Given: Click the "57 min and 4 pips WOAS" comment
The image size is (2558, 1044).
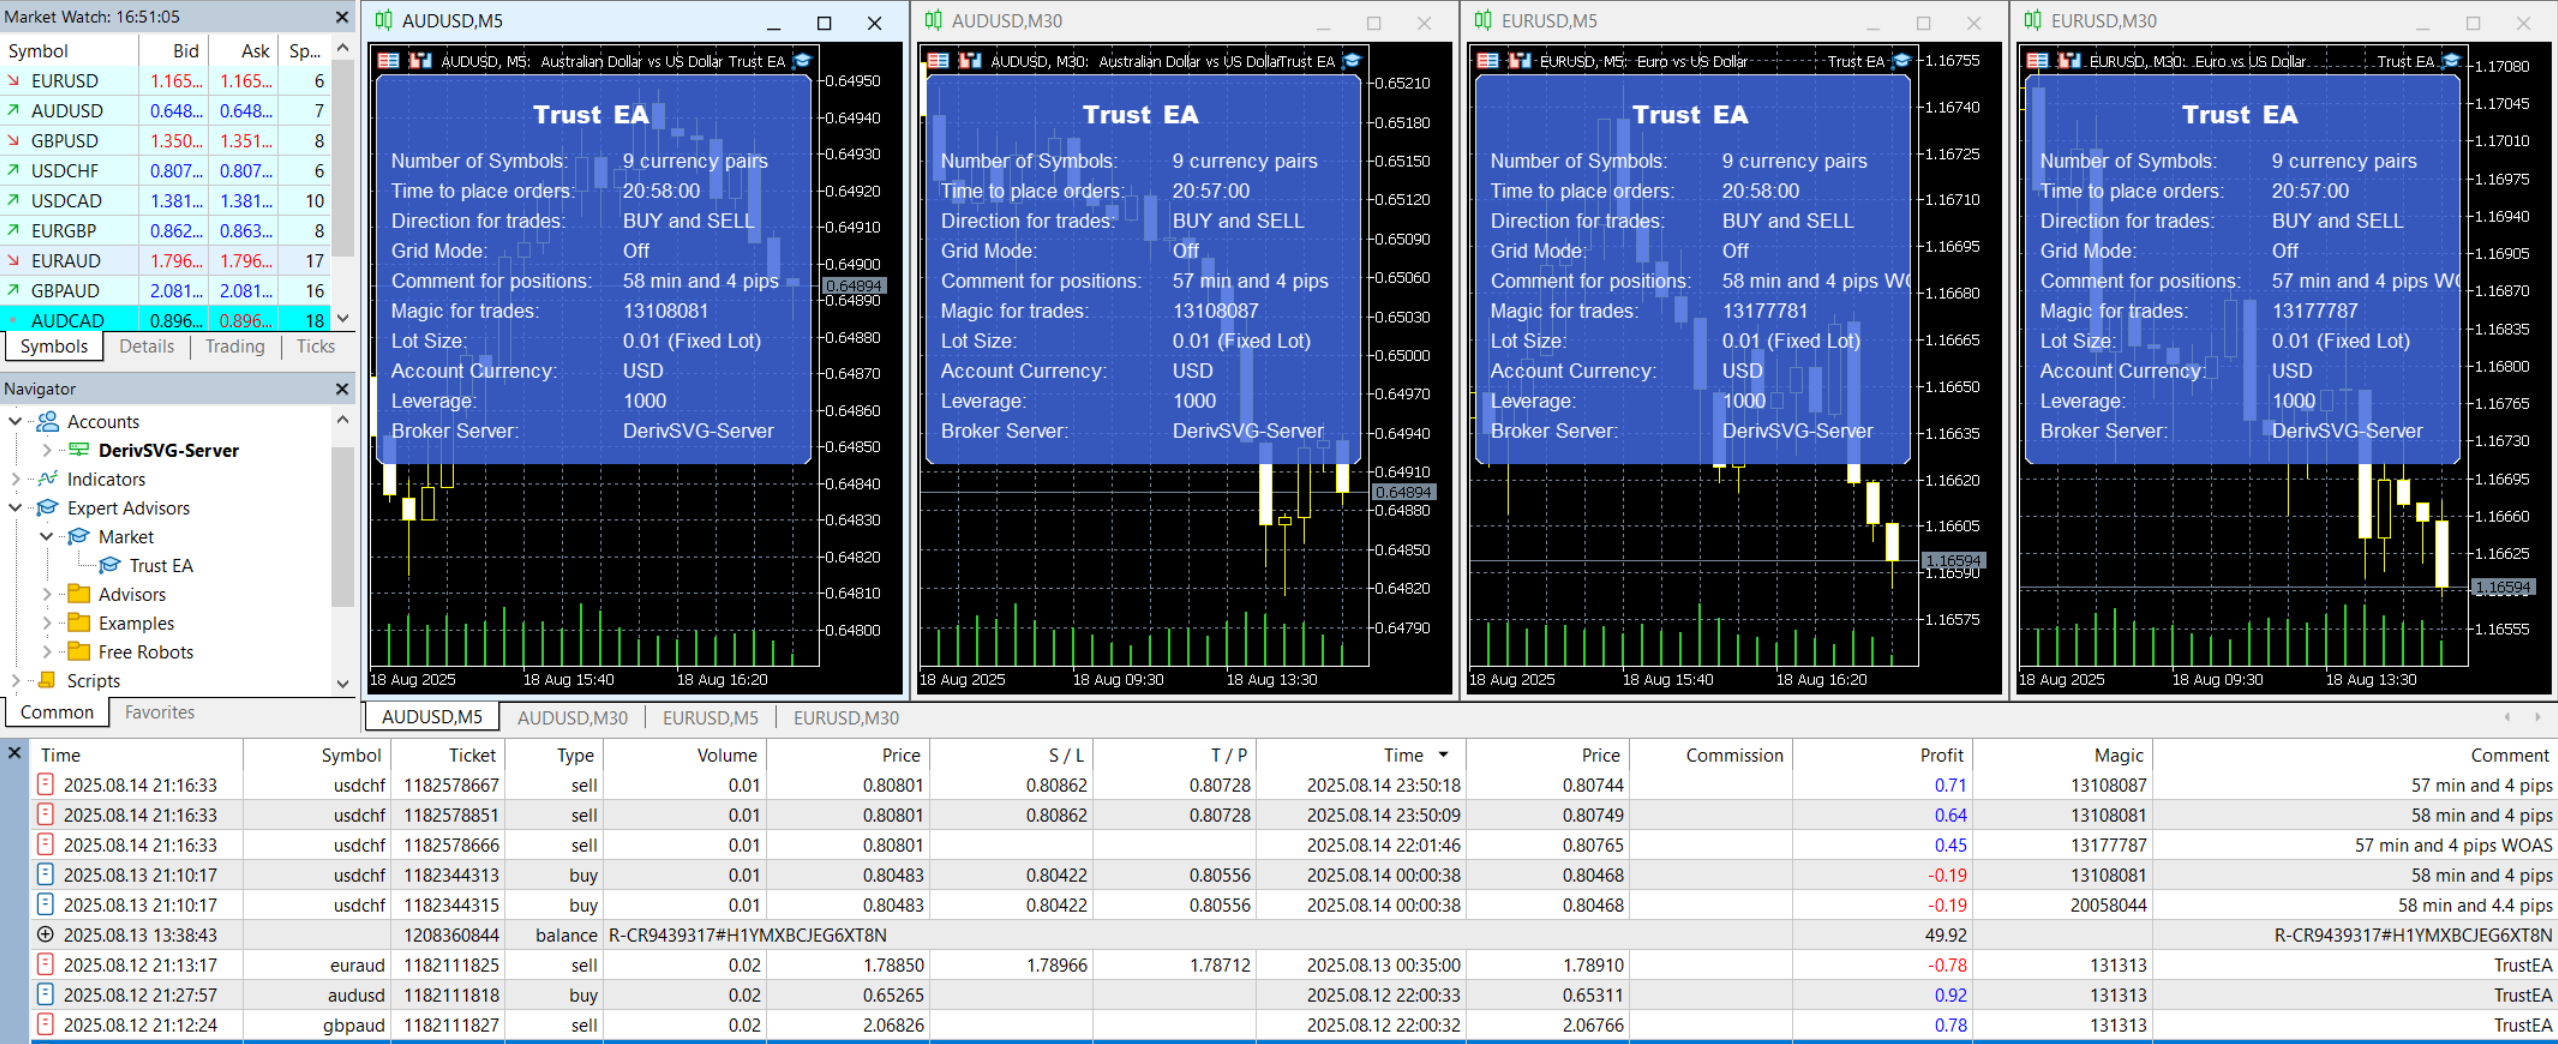Looking at the screenshot, I should coord(2453,845).
